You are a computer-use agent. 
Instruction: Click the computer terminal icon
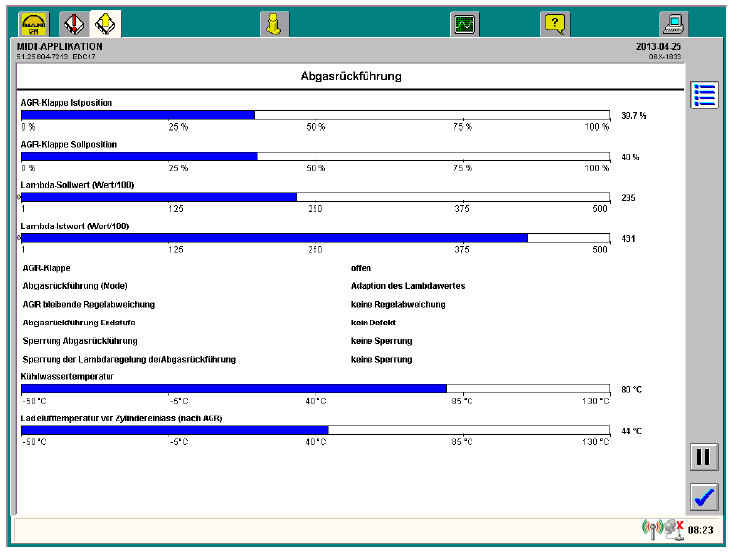coord(673,23)
